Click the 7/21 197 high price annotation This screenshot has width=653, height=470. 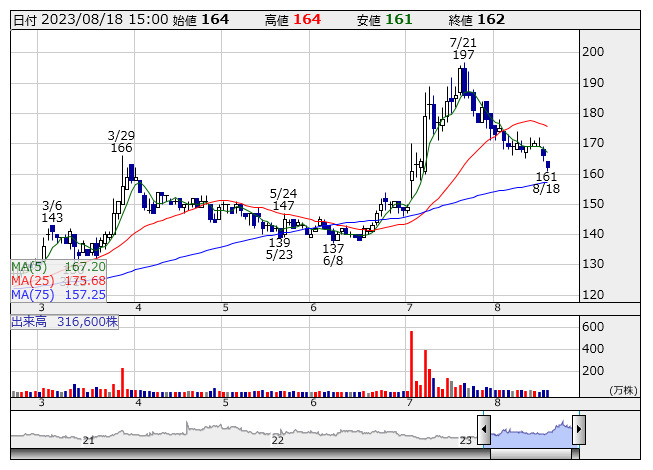click(x=463, y=48)
